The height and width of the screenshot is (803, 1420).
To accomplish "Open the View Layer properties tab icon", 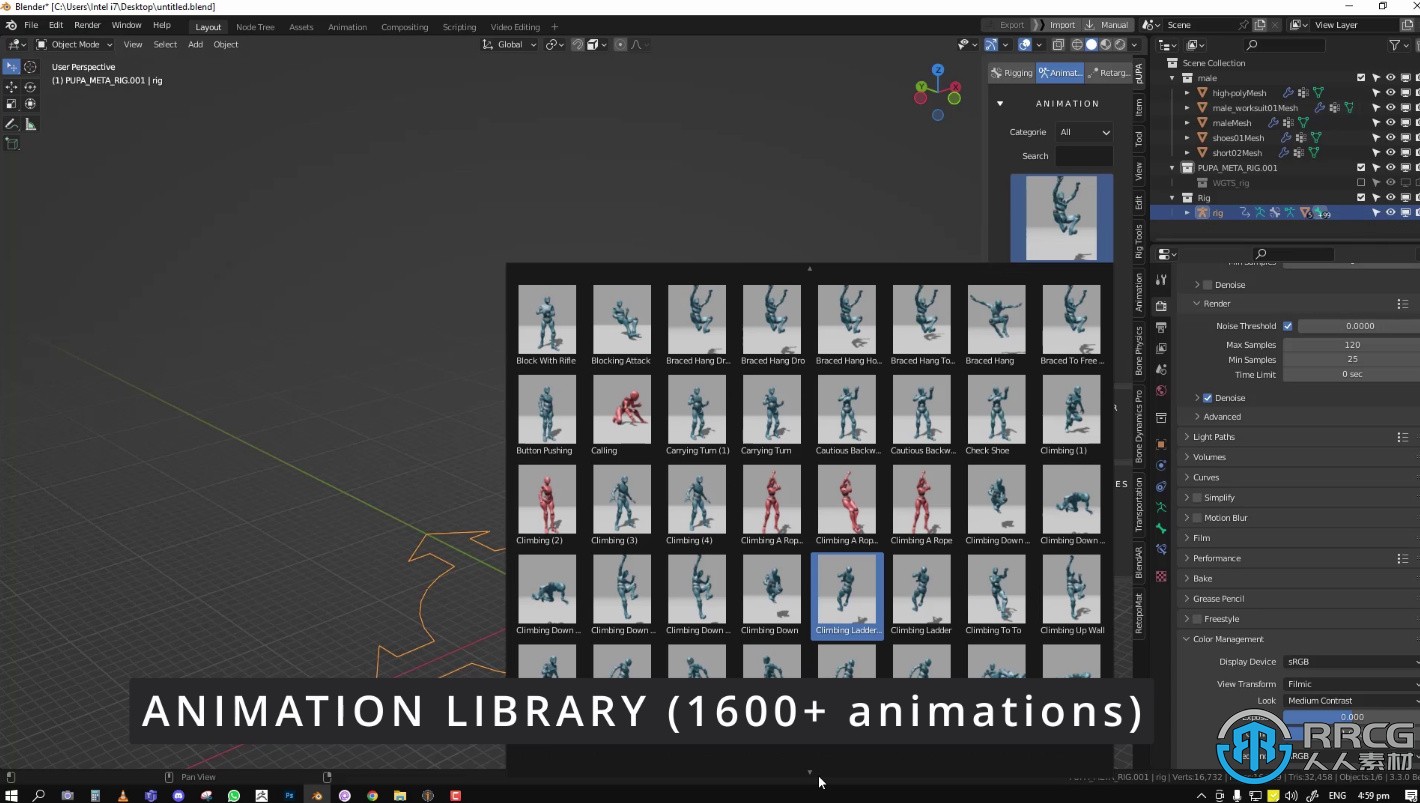I will (x=1161, y=348).
